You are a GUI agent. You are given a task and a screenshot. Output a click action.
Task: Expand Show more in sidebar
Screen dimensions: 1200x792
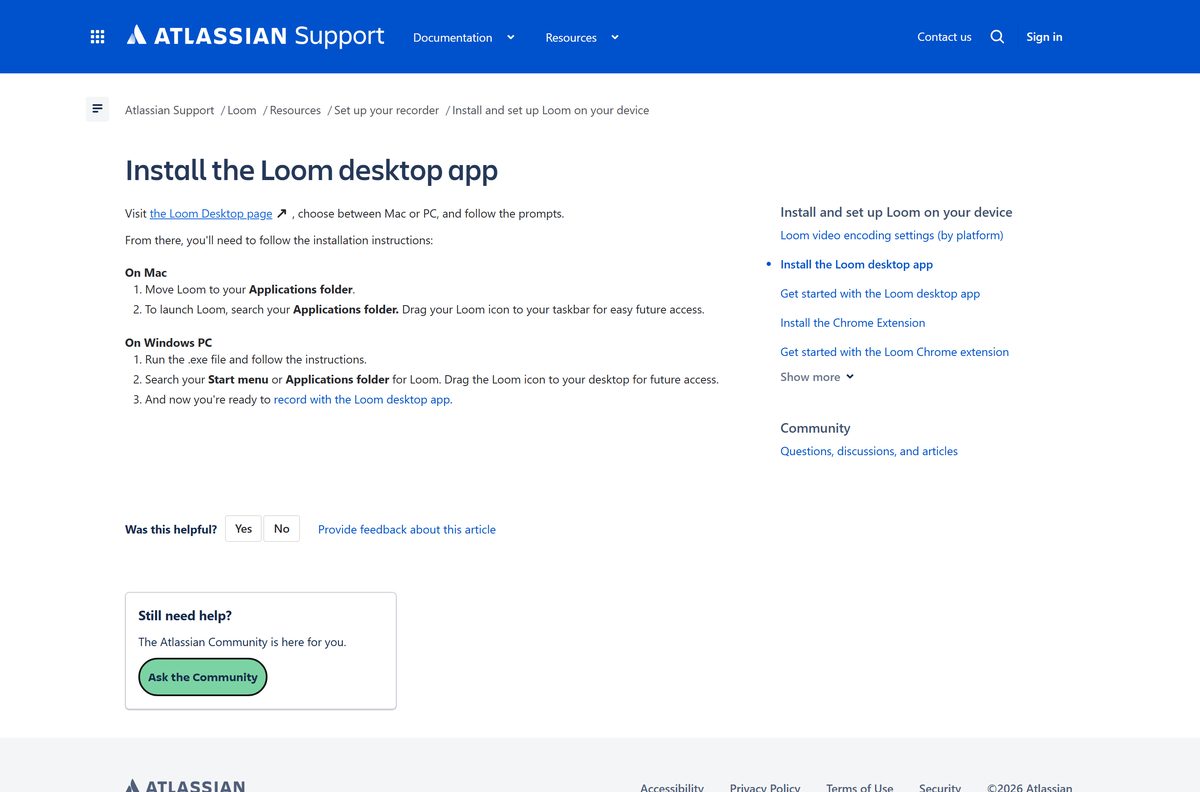pos(817,377)
